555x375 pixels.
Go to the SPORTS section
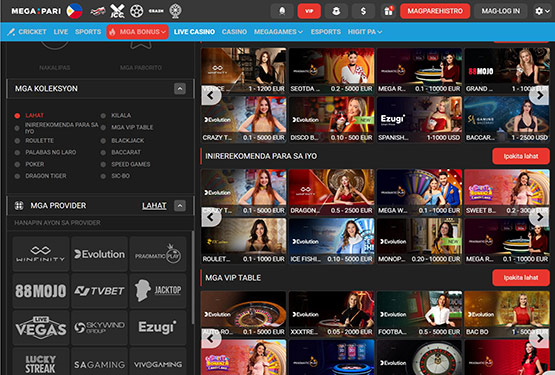pos(88,32)
